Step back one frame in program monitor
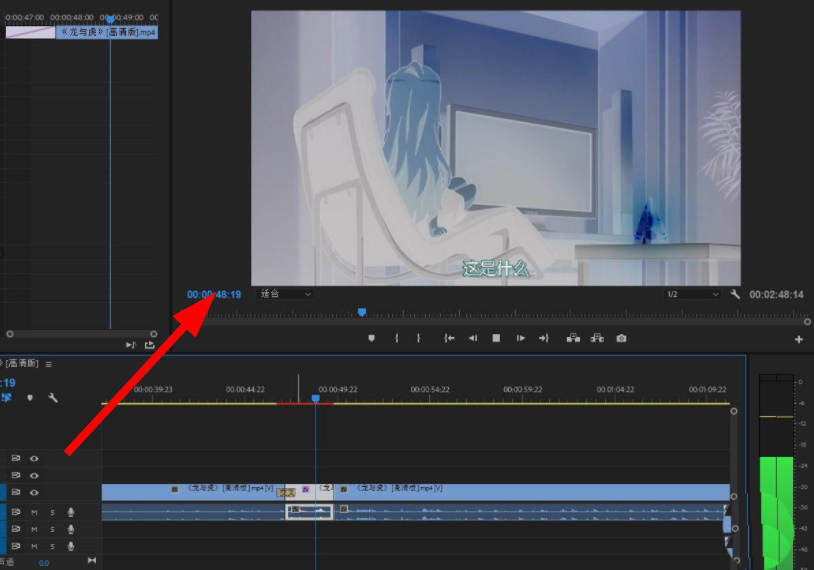 point(473,338)
